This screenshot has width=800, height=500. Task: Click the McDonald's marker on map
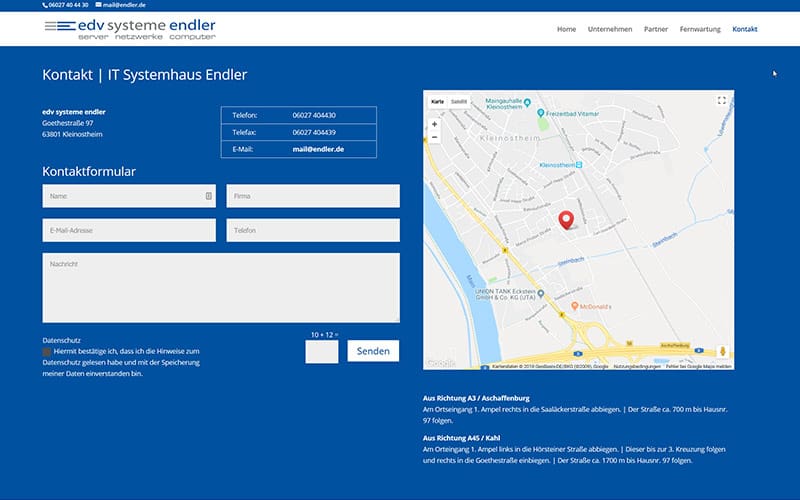[574, 306]
